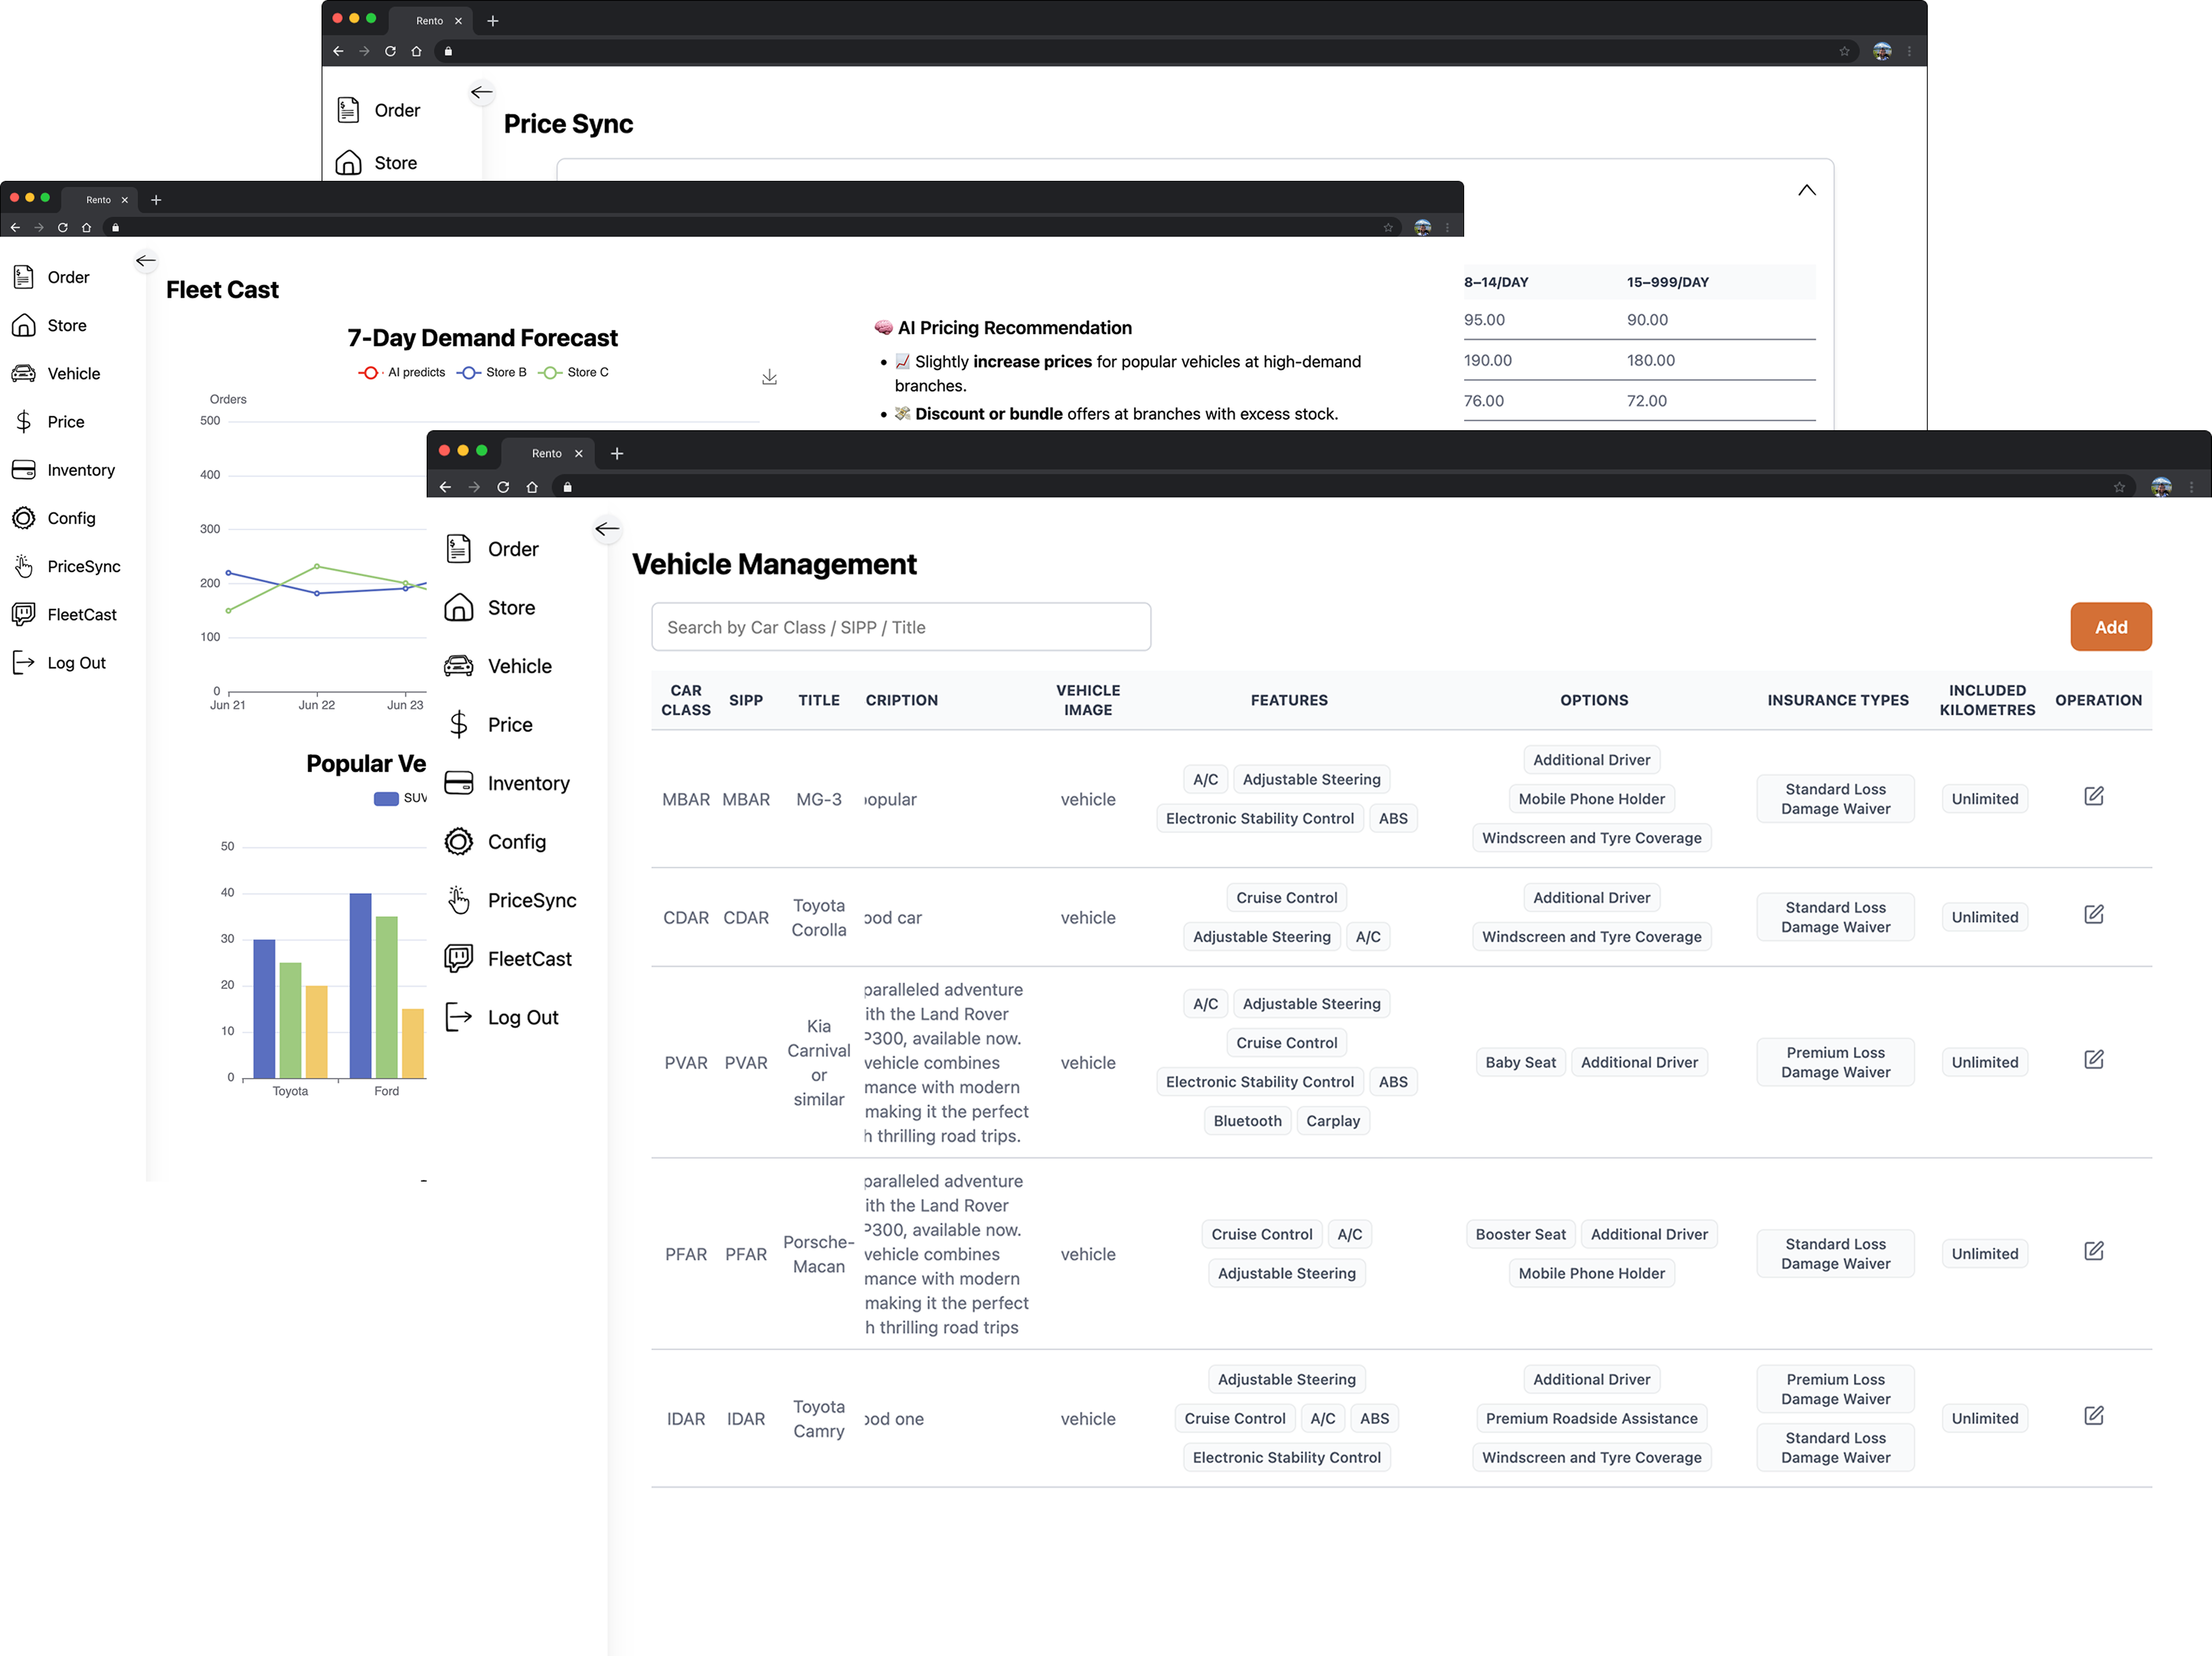Go home in Vehicle Management browser window

(x=532, y=487)
